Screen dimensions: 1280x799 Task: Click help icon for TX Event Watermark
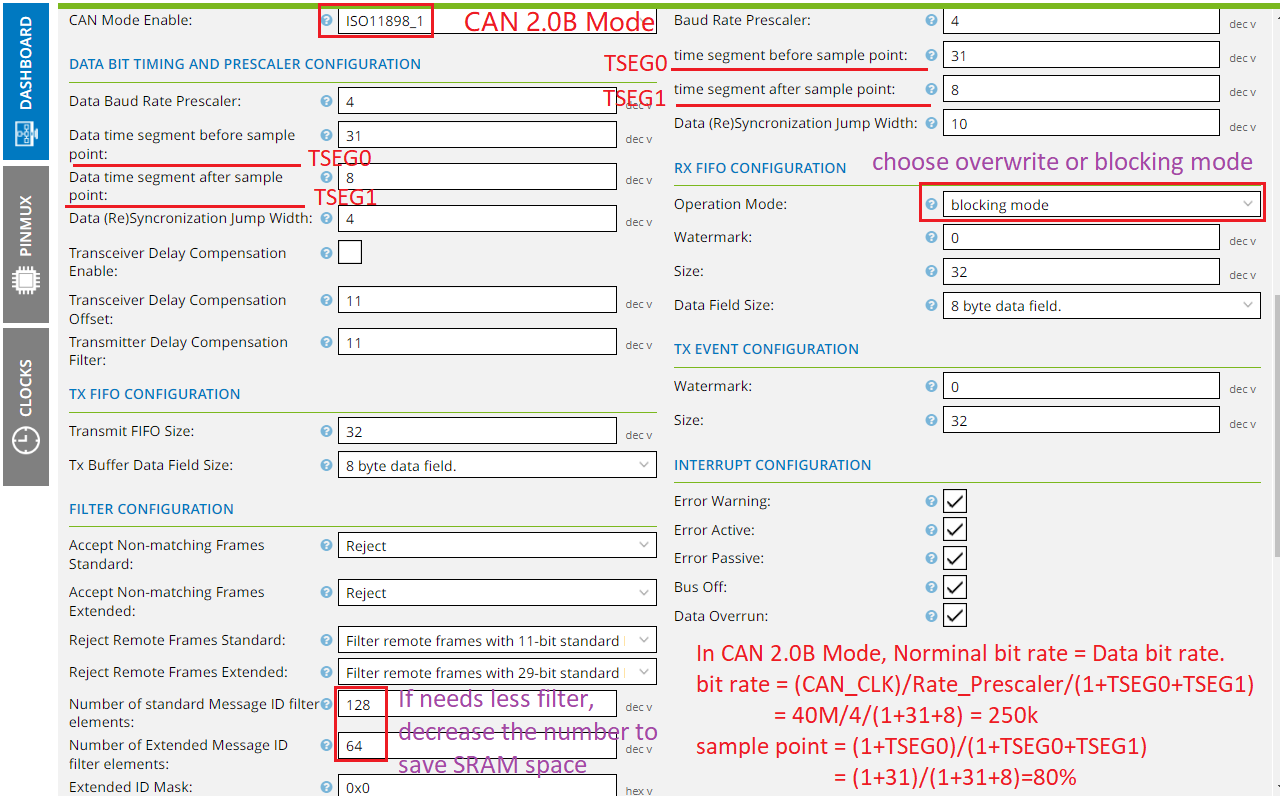point(931,386)
